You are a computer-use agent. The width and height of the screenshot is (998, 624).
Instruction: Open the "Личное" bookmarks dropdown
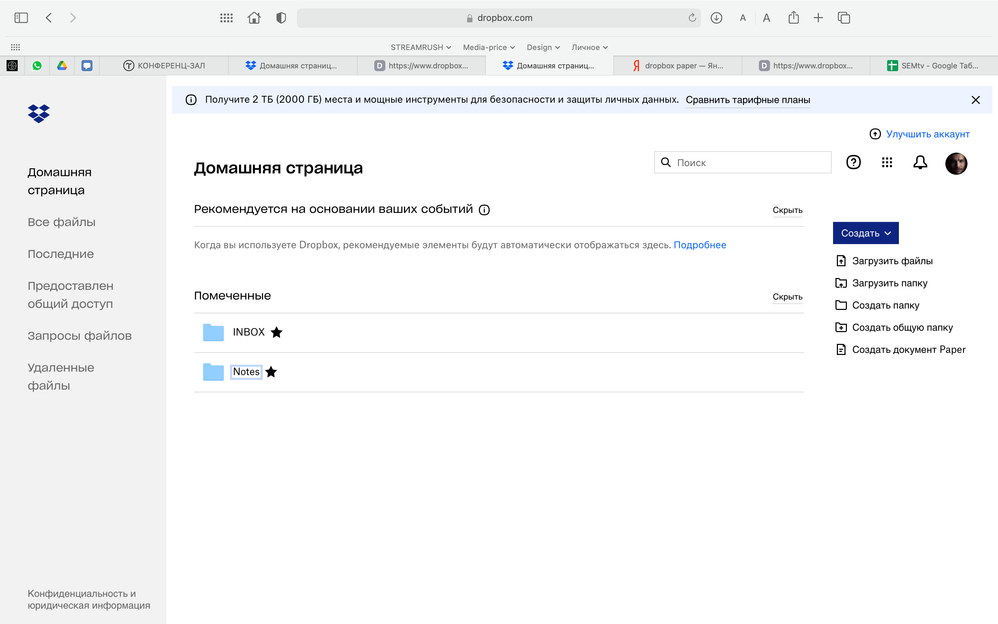point(589,46)
